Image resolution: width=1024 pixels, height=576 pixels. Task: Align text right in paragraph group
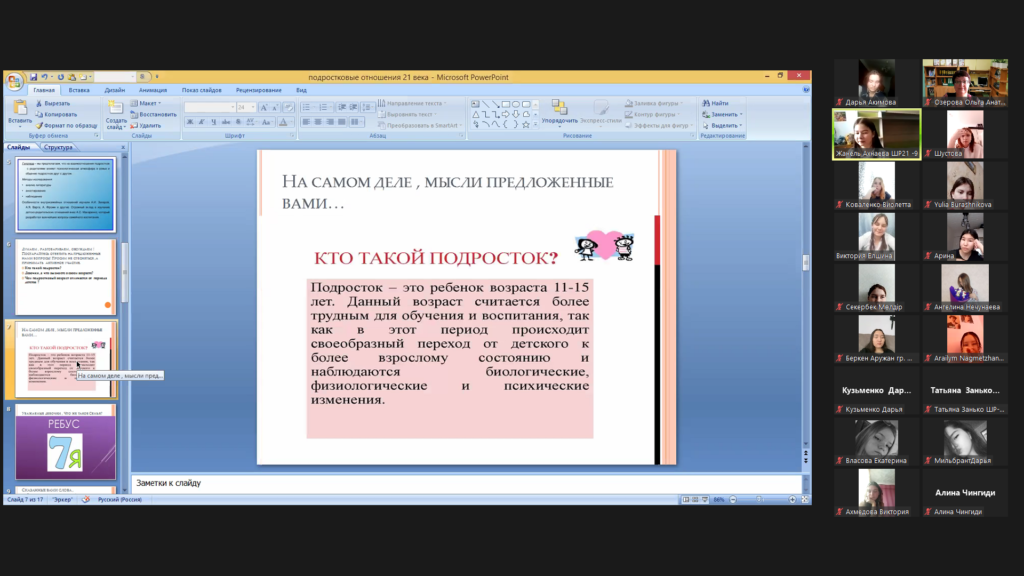[x=330, y=122]
